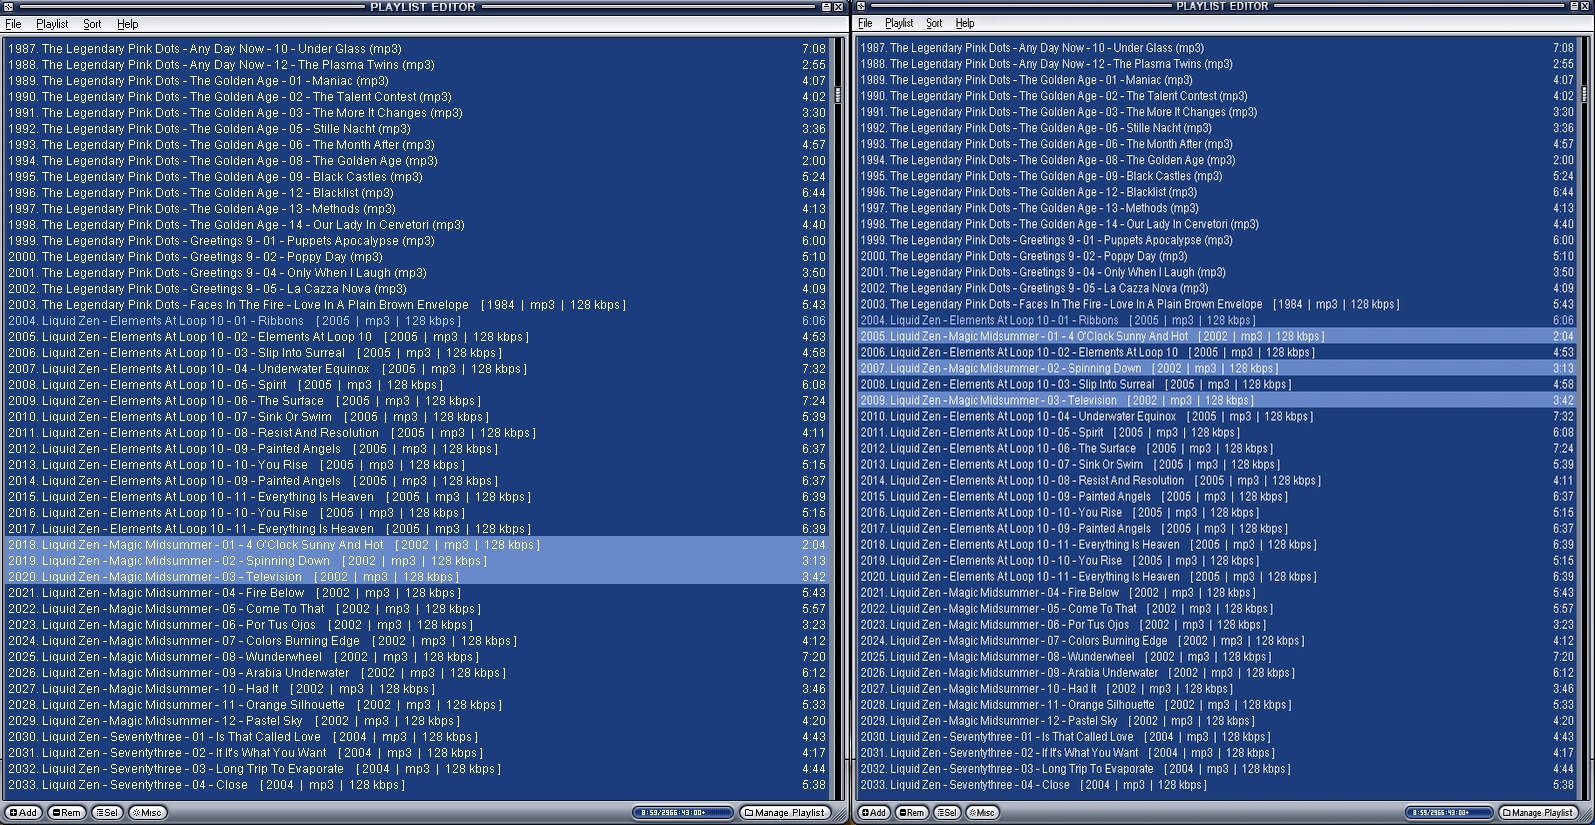Click the Add button in right playlist window
The width and height of the screenshot is (1595, 825).
point(873,812)
